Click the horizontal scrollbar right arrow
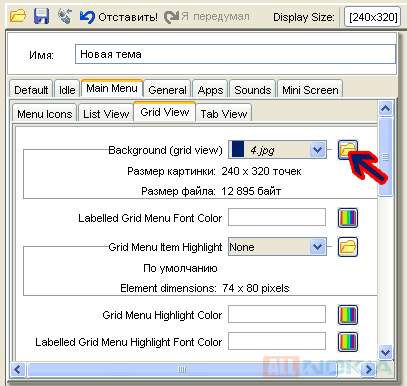This screenshot has width=407, height=386. [x=368, y=369]
